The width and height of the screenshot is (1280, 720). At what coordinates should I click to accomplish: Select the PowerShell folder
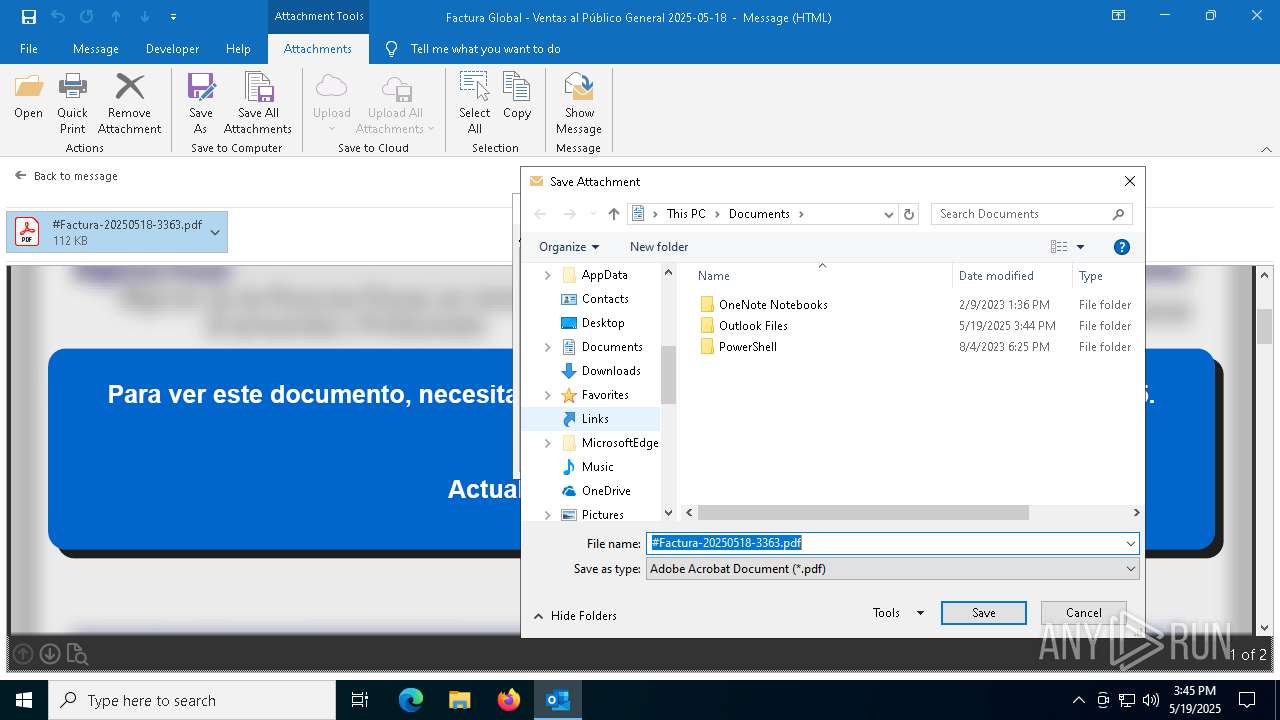coord(747,347)
